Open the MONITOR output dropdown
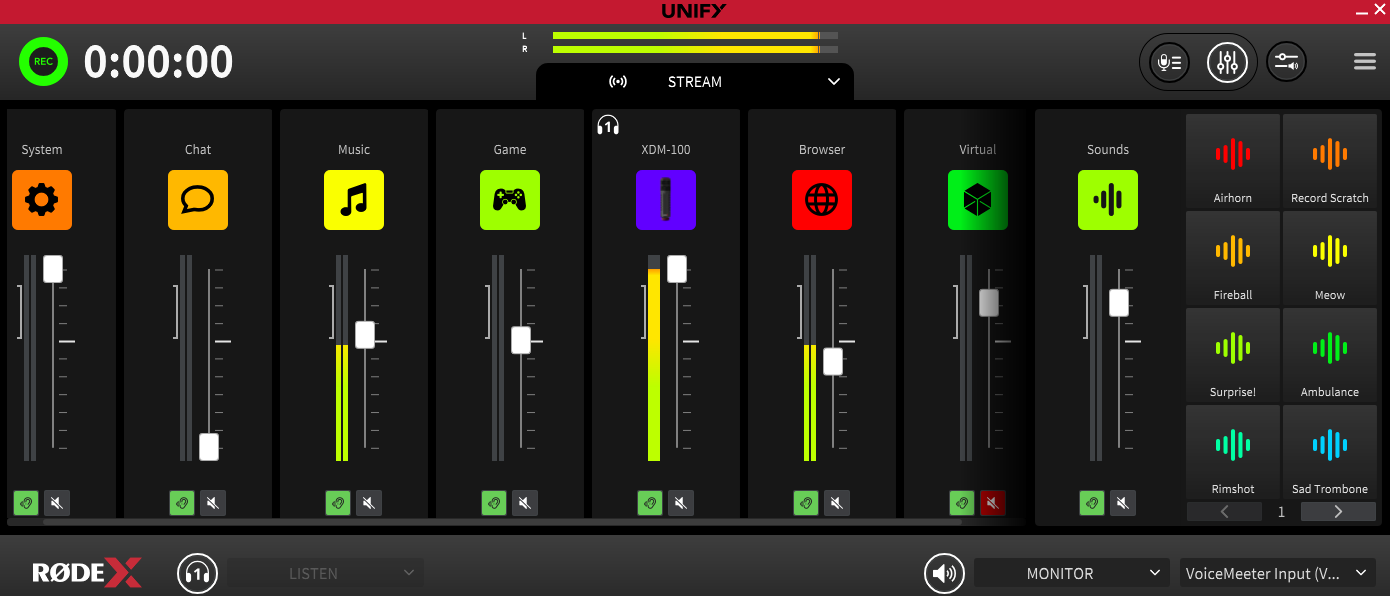1390x596 pixels. [1072, 573]
